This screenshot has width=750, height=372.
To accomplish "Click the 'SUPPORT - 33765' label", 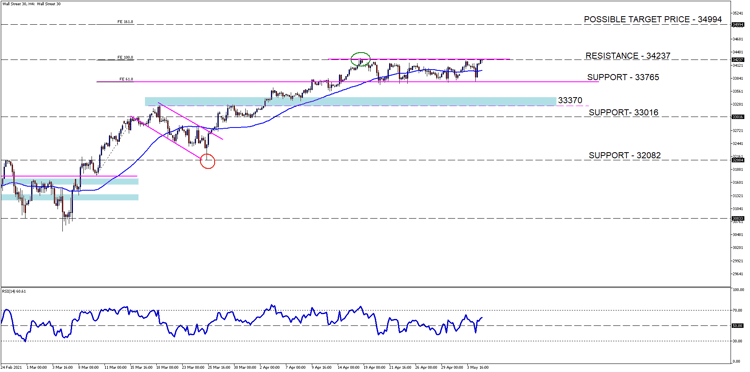I will click(623, 77).
